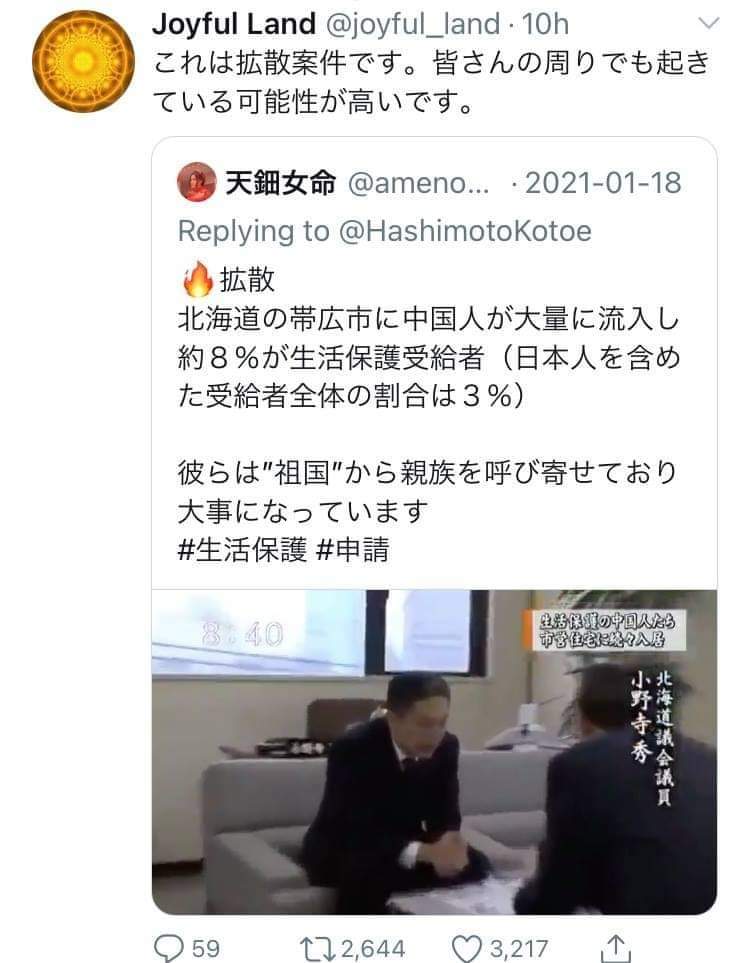Viewport: 746px width, 963px height.
Task: Expand tweet options chevron menu
Action: (x=709, y=23)
